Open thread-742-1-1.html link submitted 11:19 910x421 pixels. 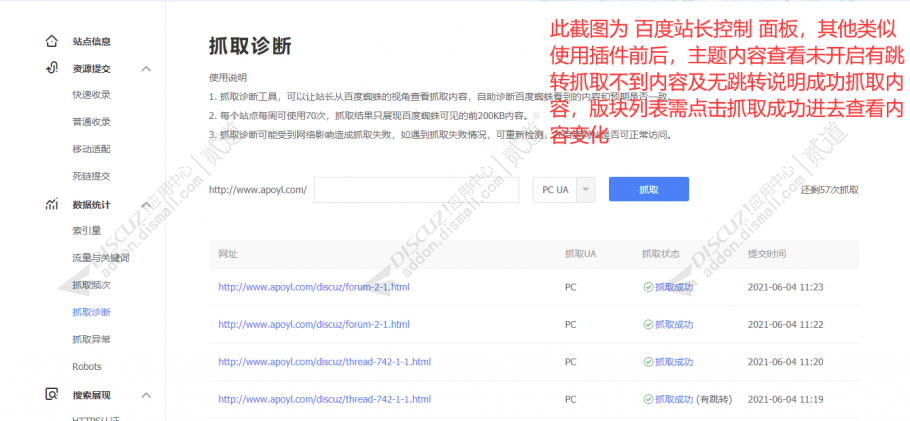point(324,400)
